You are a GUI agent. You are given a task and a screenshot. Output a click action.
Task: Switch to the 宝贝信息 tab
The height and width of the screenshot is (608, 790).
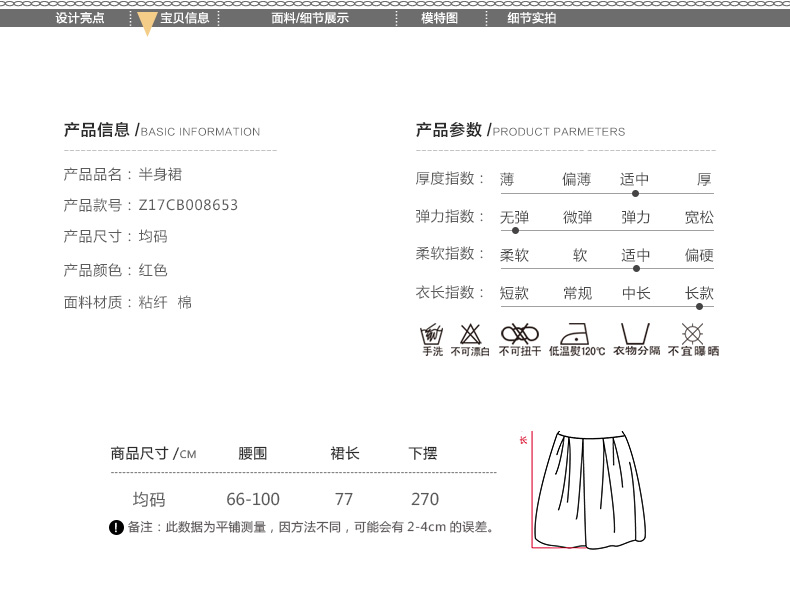[185, 18]
